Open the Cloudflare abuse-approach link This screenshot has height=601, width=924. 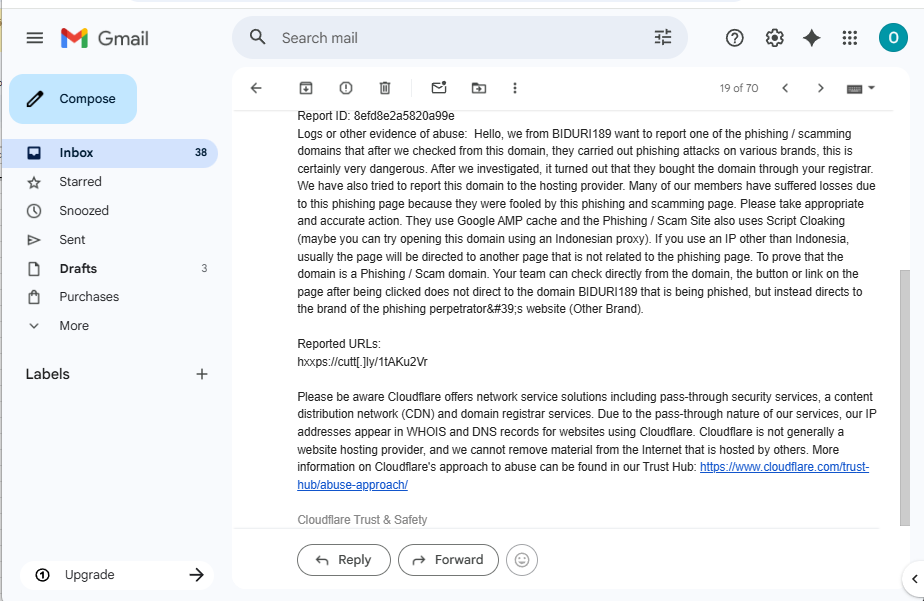(x=784, y=467)
